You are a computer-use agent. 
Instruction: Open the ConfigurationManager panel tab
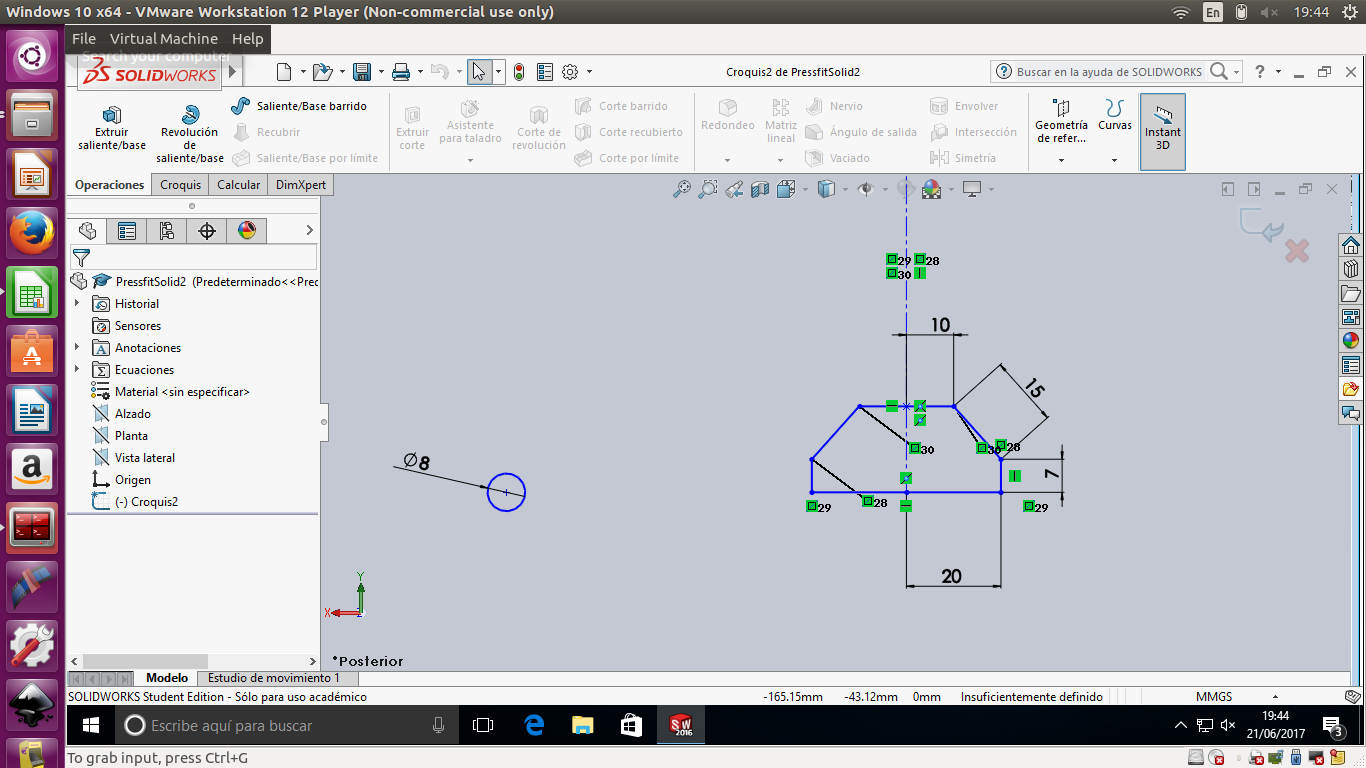pyautogui.click(x=167, y=231)
